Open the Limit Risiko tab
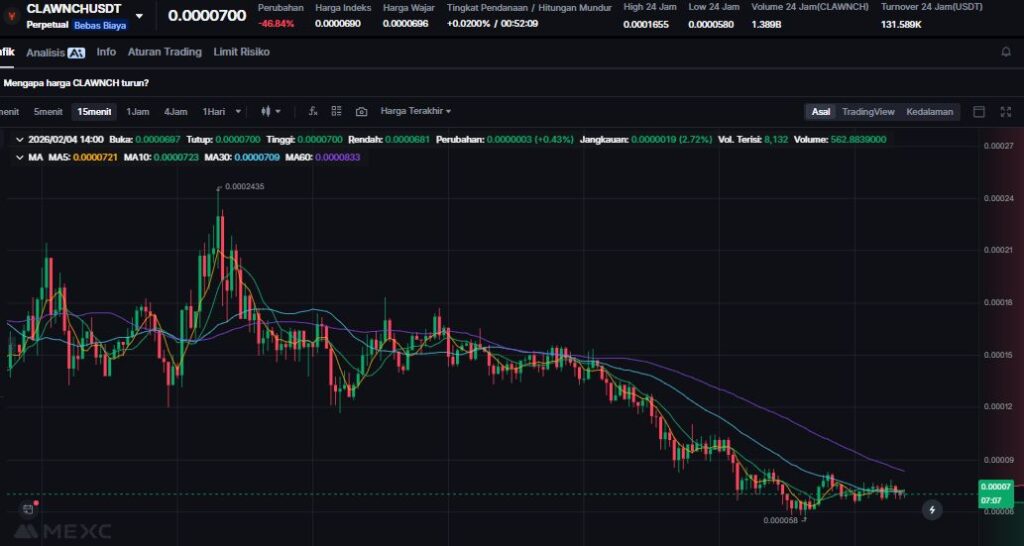 pyautogui.click(x=241, y=52)
